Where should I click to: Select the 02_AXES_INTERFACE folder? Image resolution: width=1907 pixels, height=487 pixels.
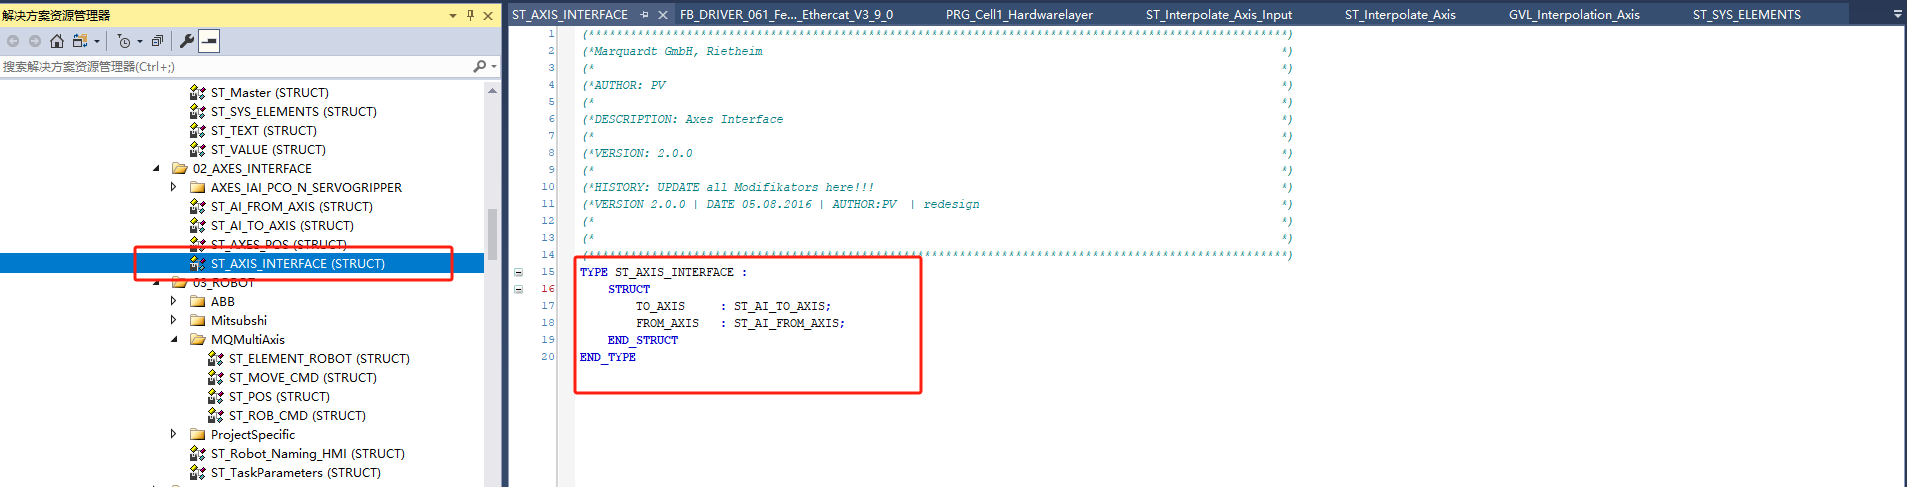click(252, 168)
